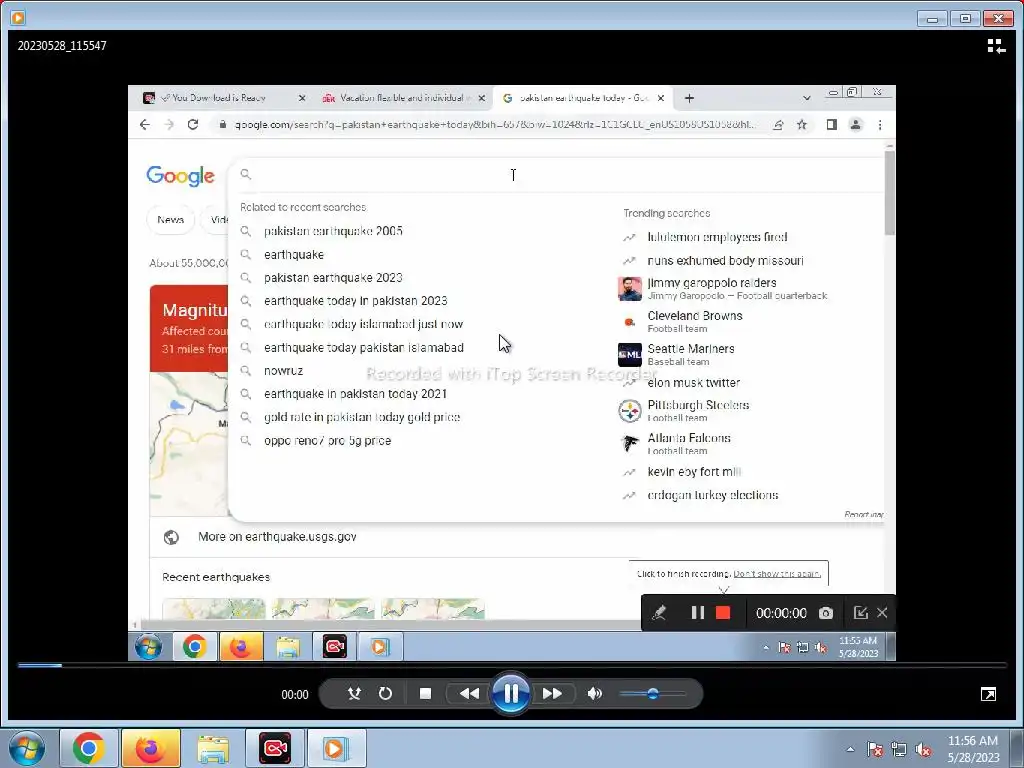
Task: Open the Windows Start menu
Action: 26,748
